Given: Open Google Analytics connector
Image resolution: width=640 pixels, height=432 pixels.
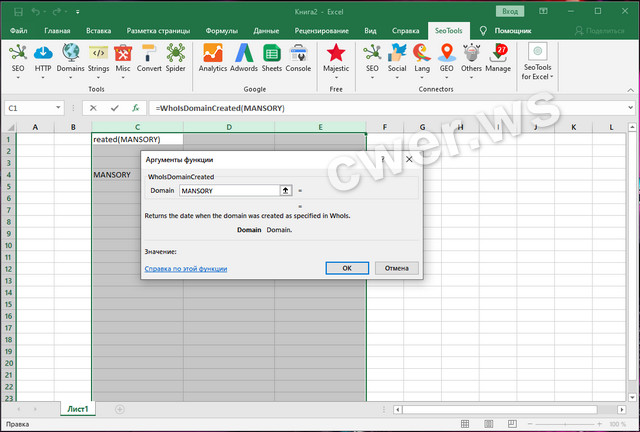Looking at the screenshot, I should pos(213,58).
